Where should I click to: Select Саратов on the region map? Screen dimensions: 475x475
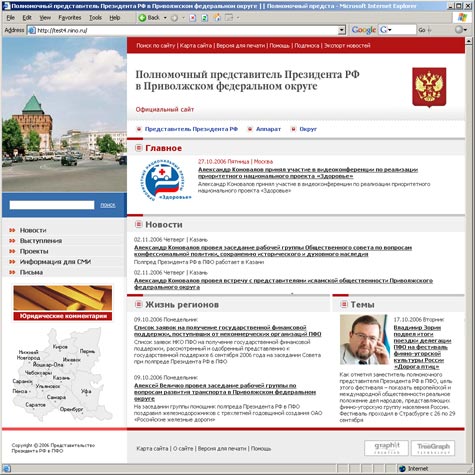click(x=35, y=404)
